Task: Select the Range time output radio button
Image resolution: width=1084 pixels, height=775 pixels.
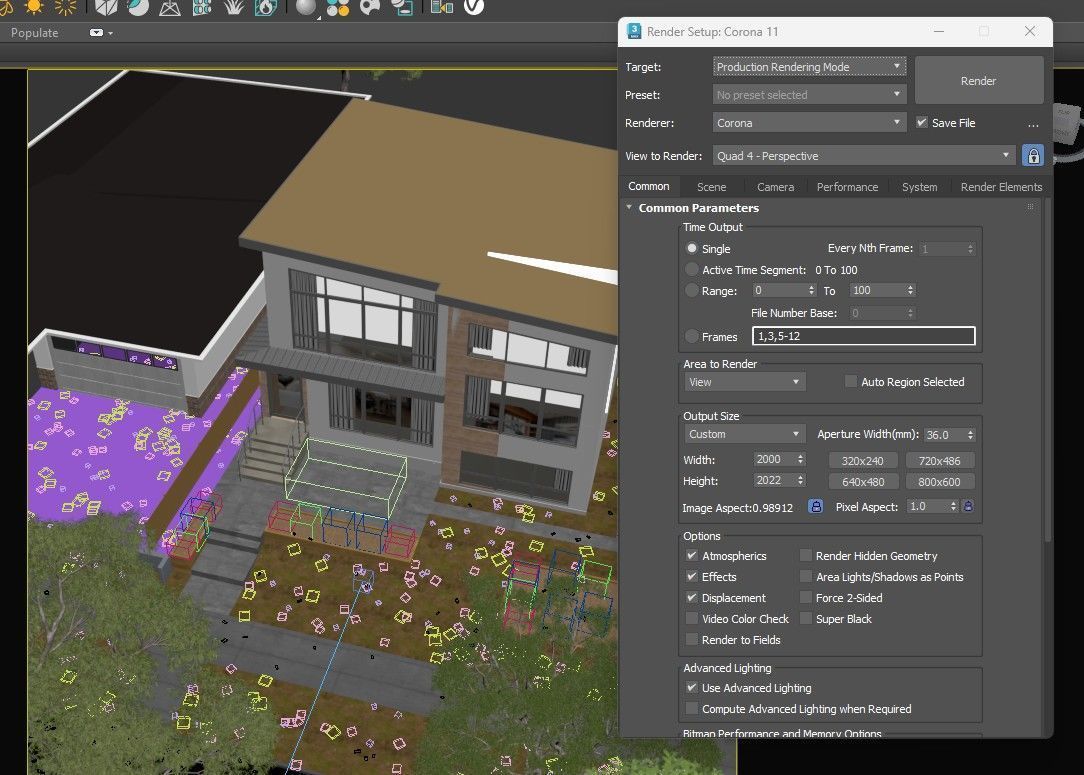Action: (691, 290)
